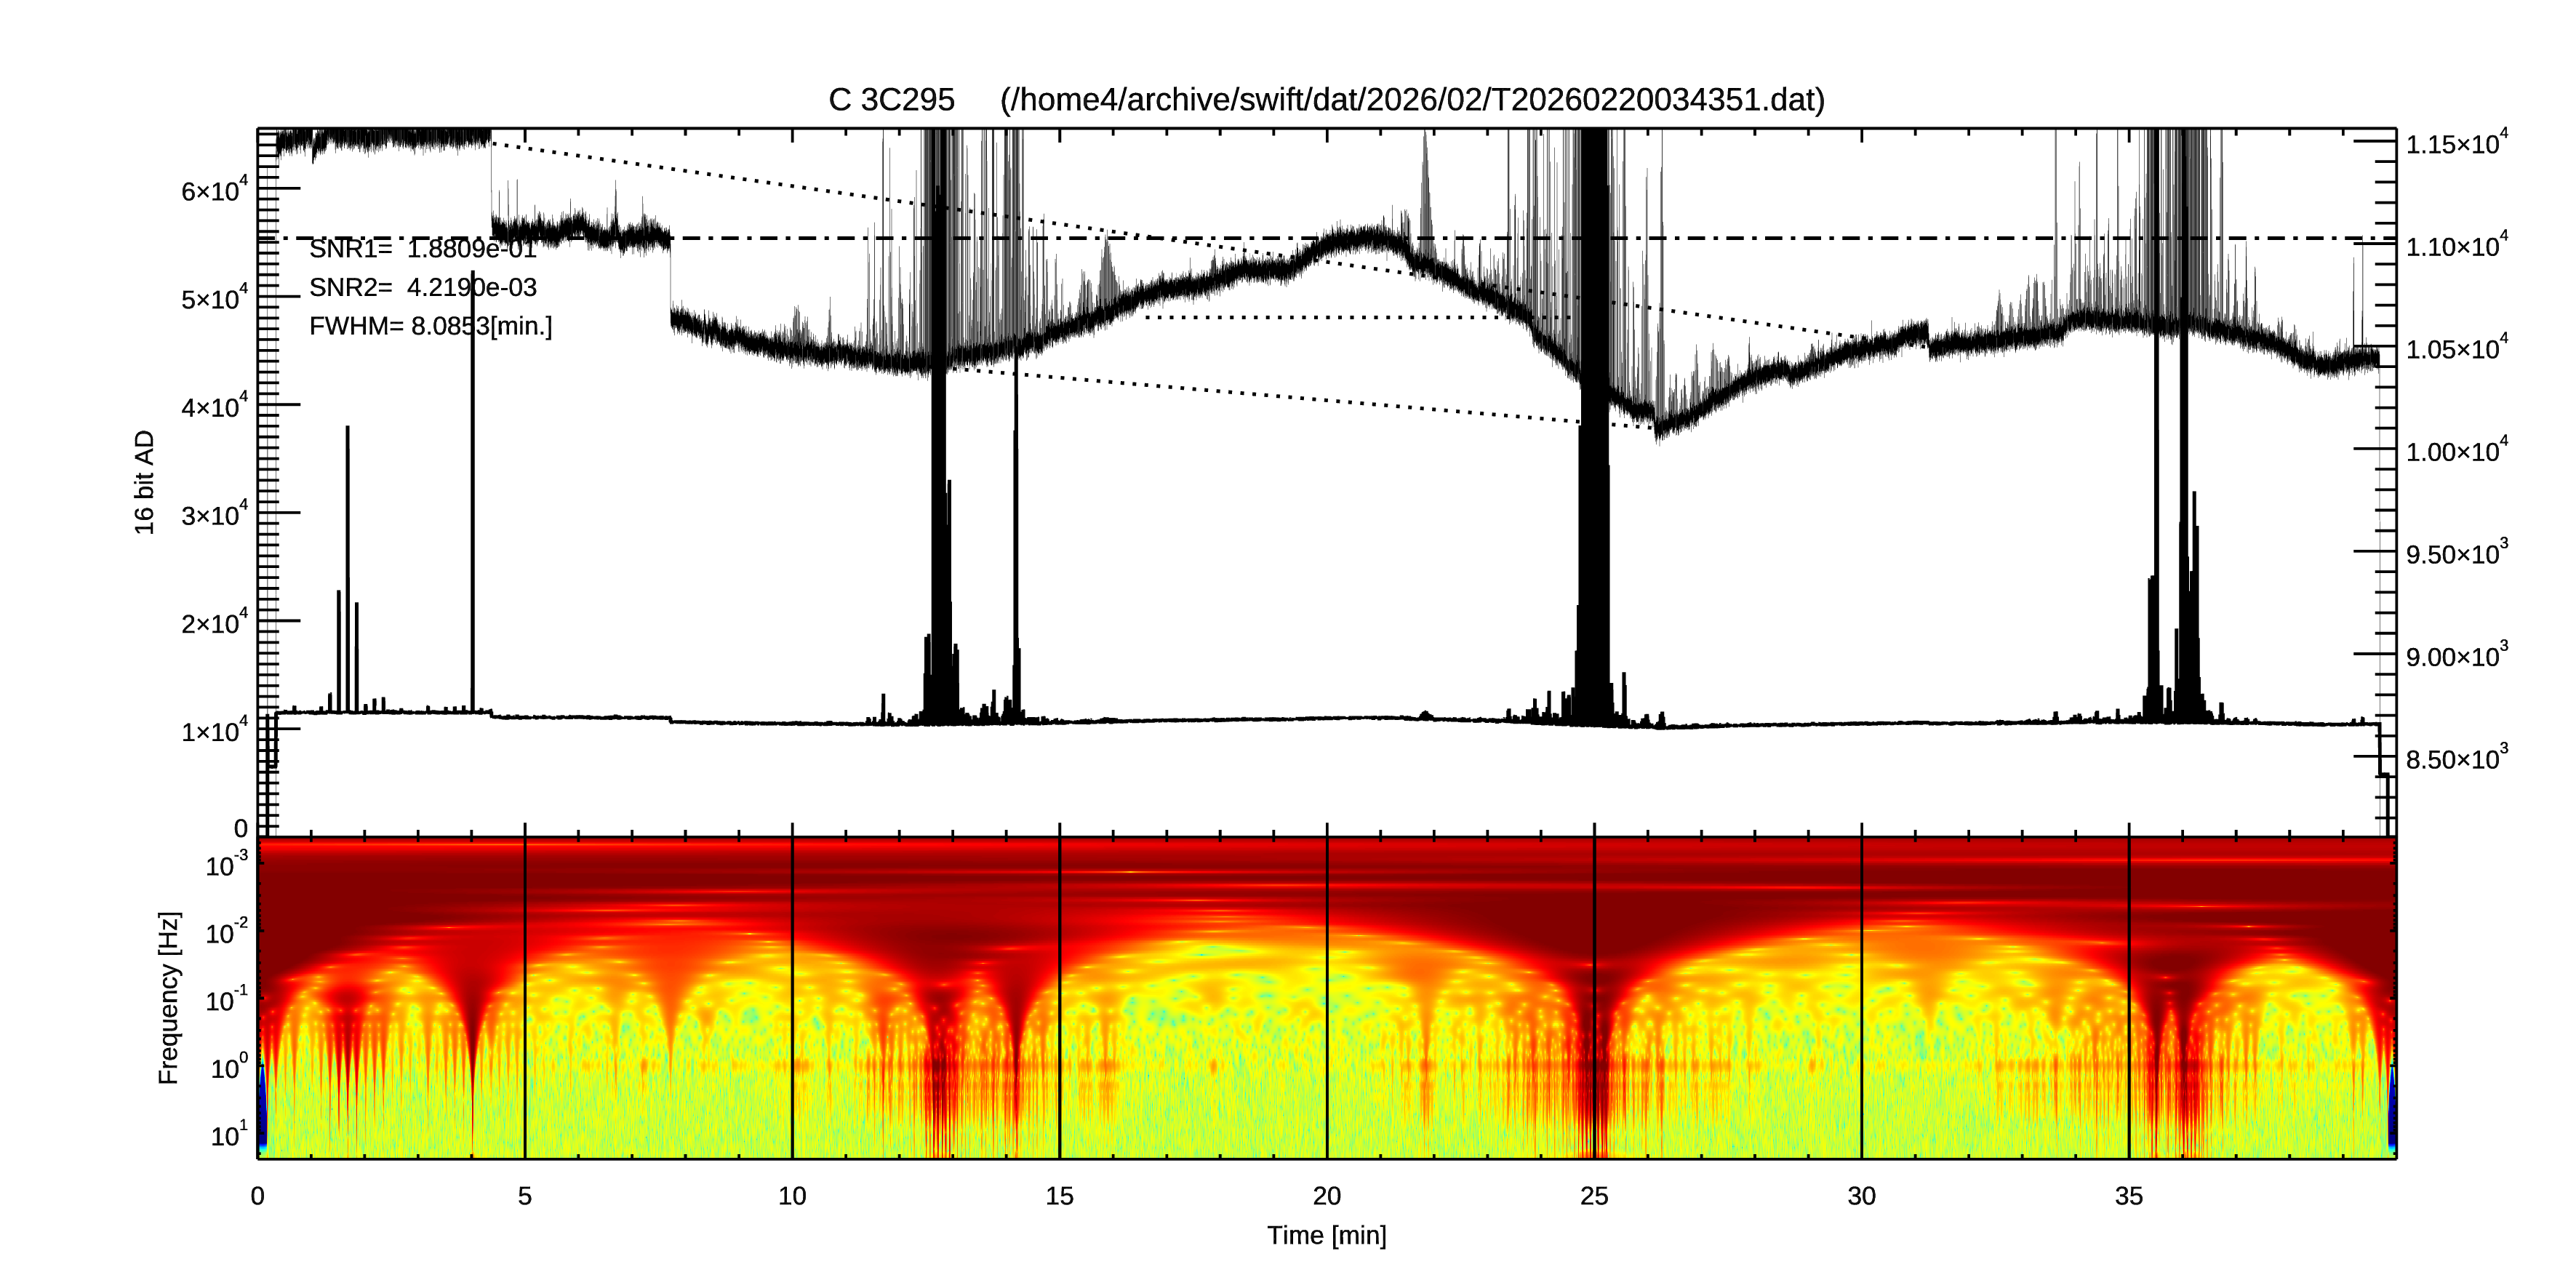Click the SNR1 value label

click(423, 249)
